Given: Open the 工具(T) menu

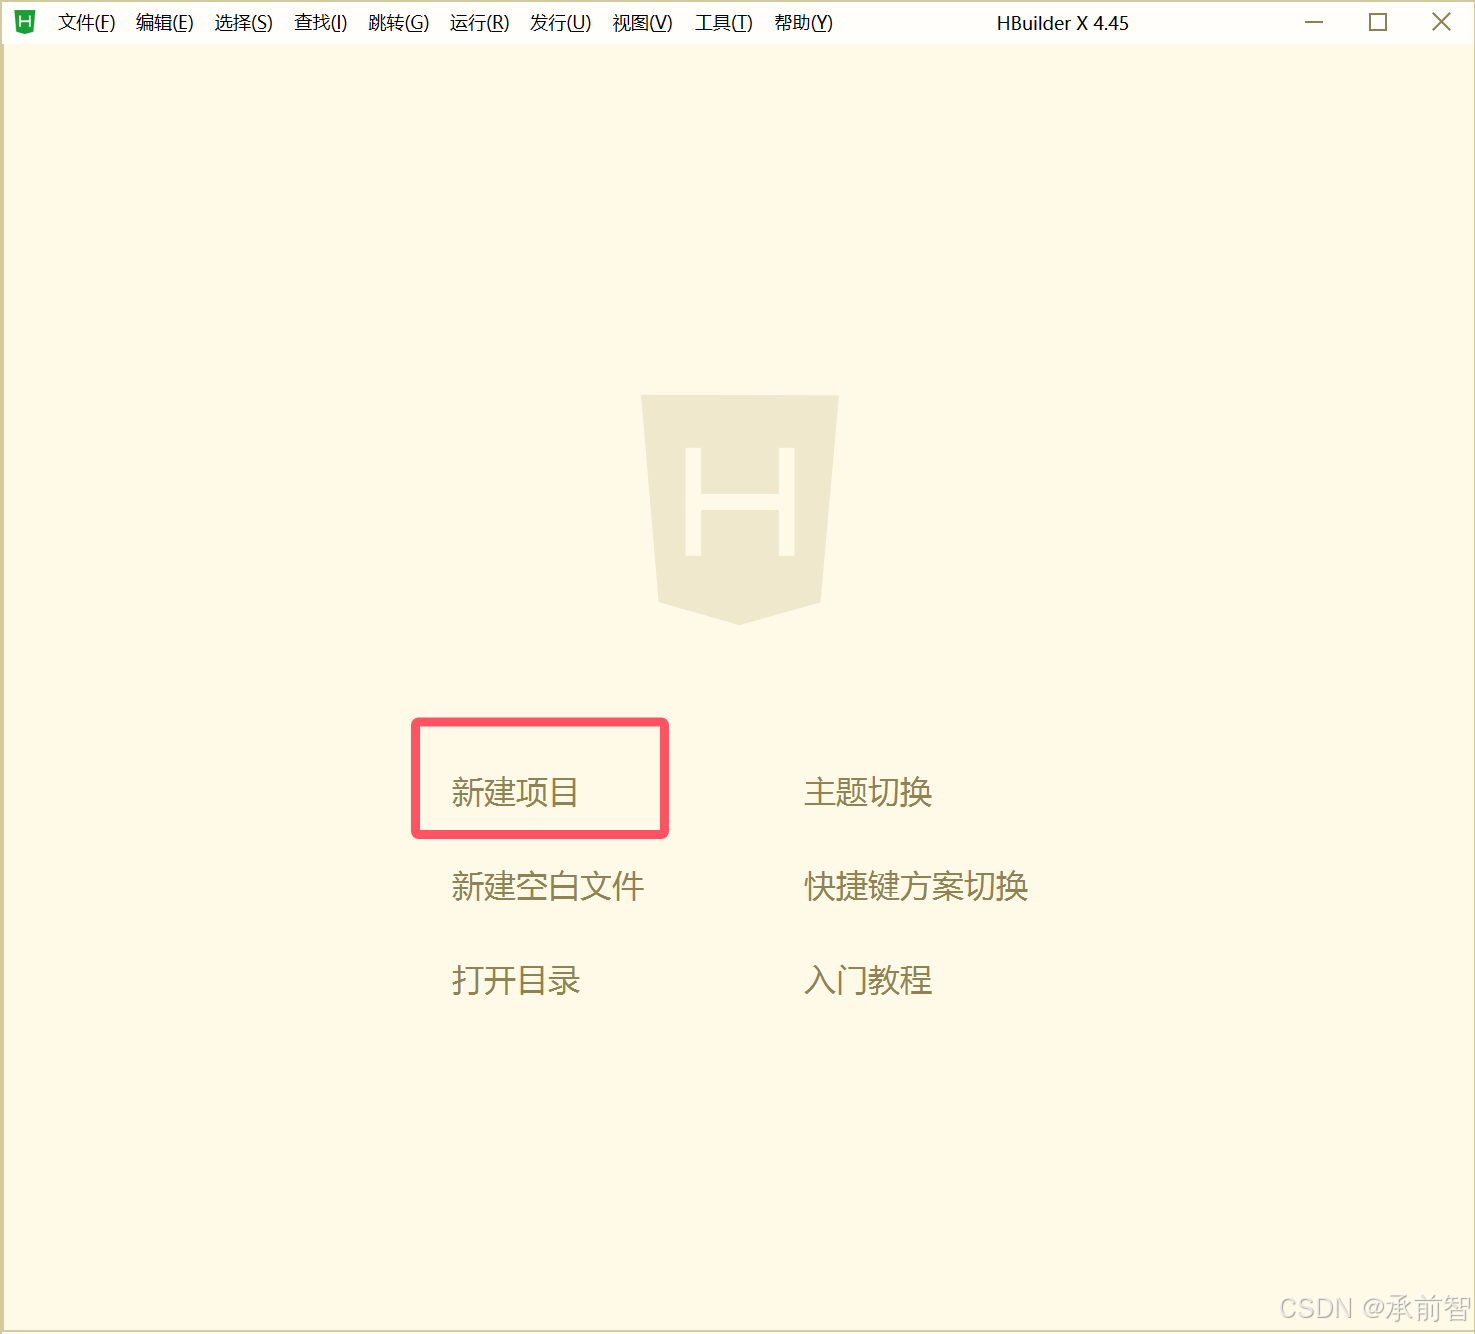Looking at the screenshot, I should click(723, 23).
